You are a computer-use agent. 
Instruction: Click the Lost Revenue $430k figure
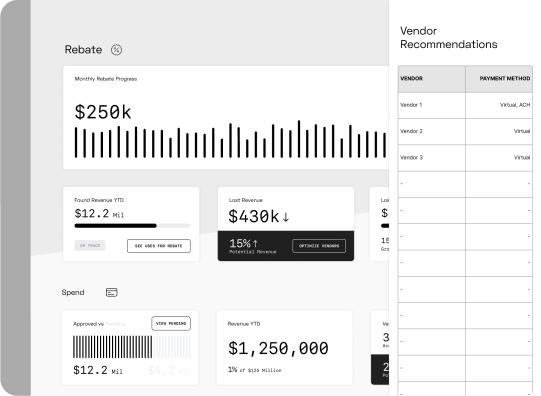(x=254, y=217)
